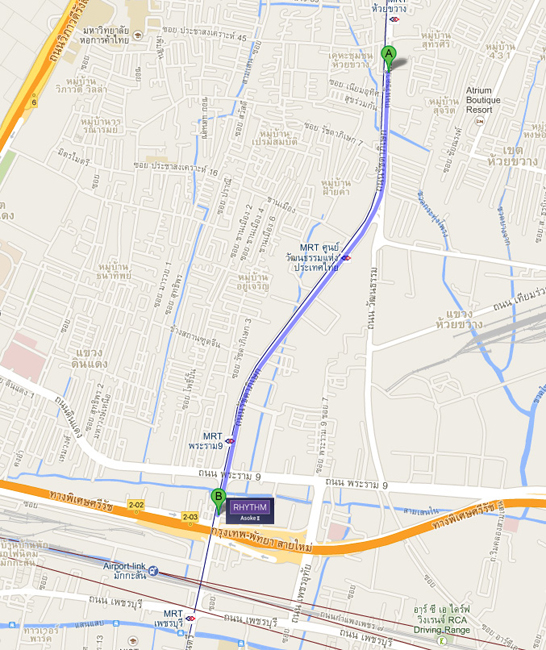
Task: Click the MRT Phetchaburi station icon
Action: pos(190,618)
